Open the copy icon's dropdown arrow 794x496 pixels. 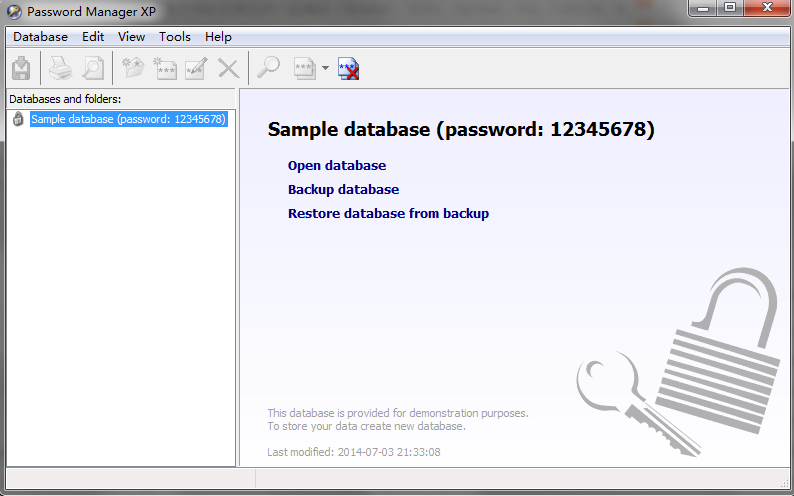[325, 68]
